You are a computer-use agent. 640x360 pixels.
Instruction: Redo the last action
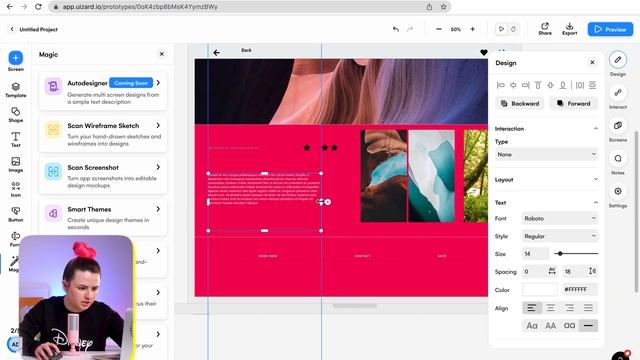click(x=410, y=29)
